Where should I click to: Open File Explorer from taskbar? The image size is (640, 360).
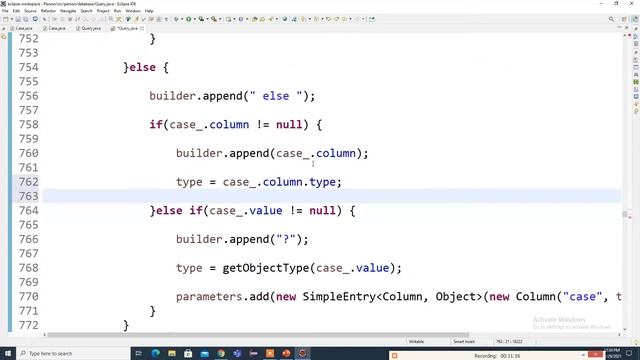pyautogui.click(x=172, y=353)
